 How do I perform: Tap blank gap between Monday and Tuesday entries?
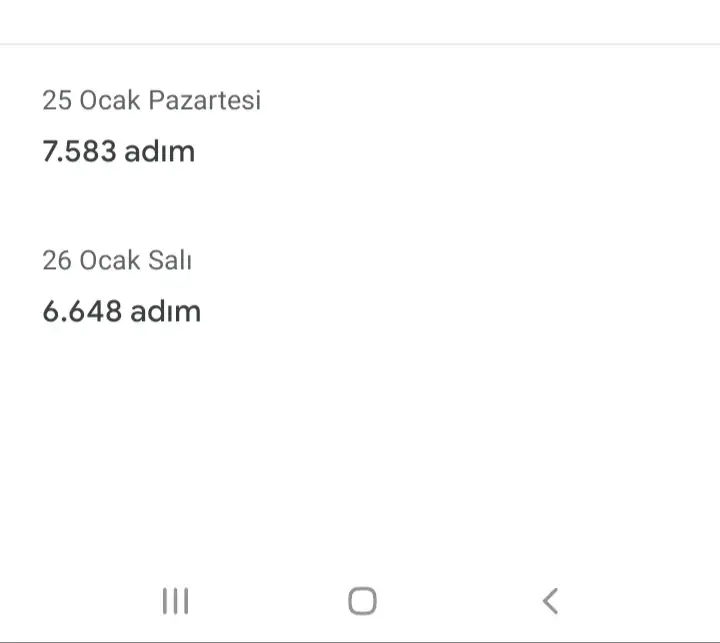[x=360, y=208]
